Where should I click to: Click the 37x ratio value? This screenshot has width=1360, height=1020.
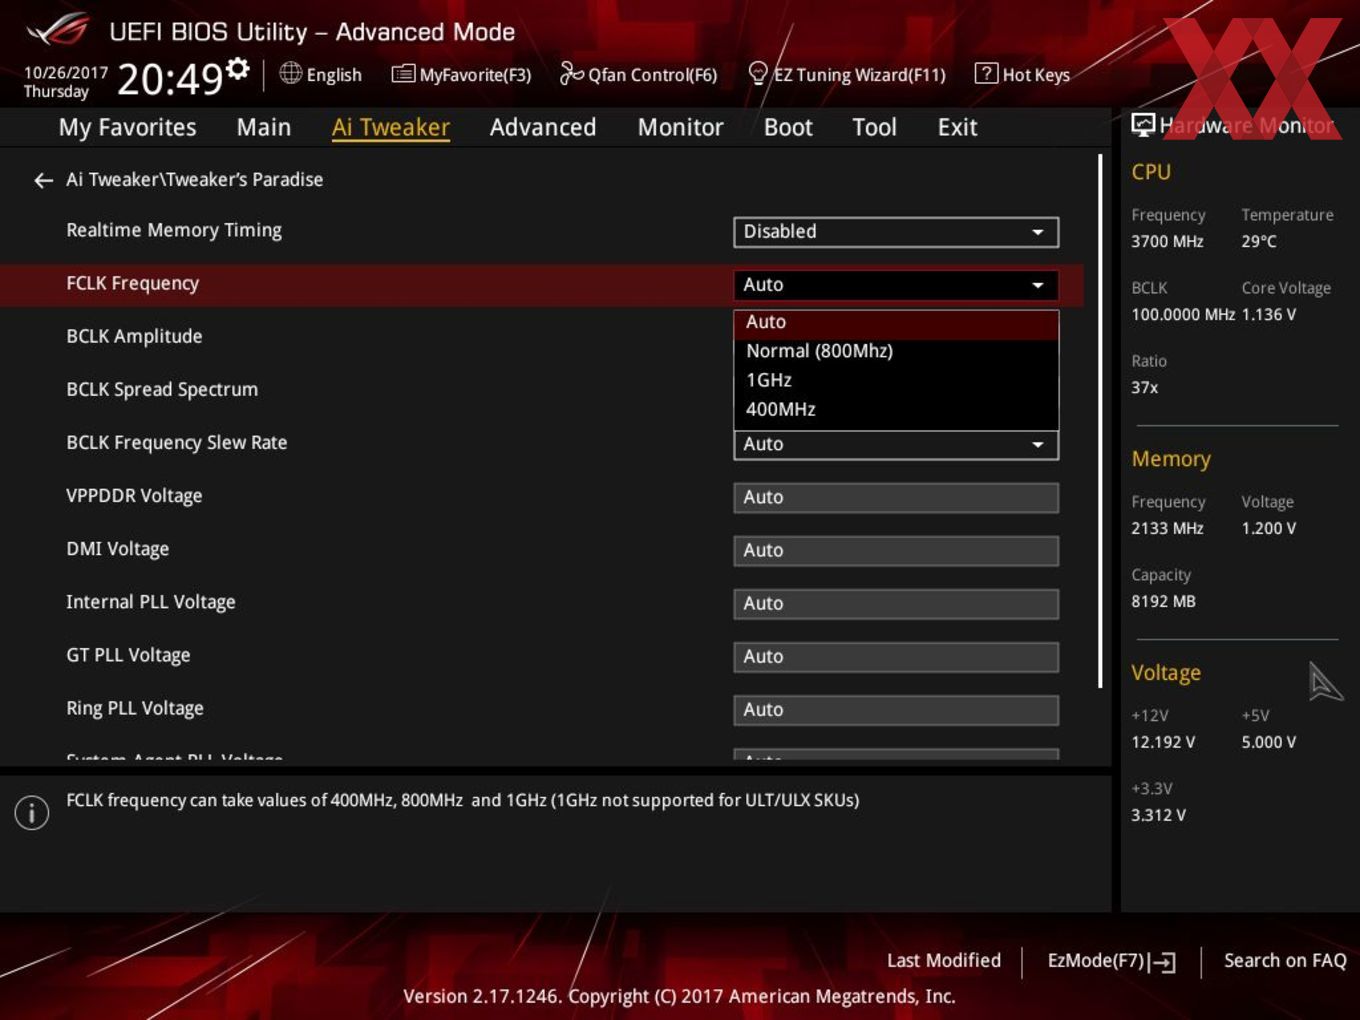[x=1144, y=387]
